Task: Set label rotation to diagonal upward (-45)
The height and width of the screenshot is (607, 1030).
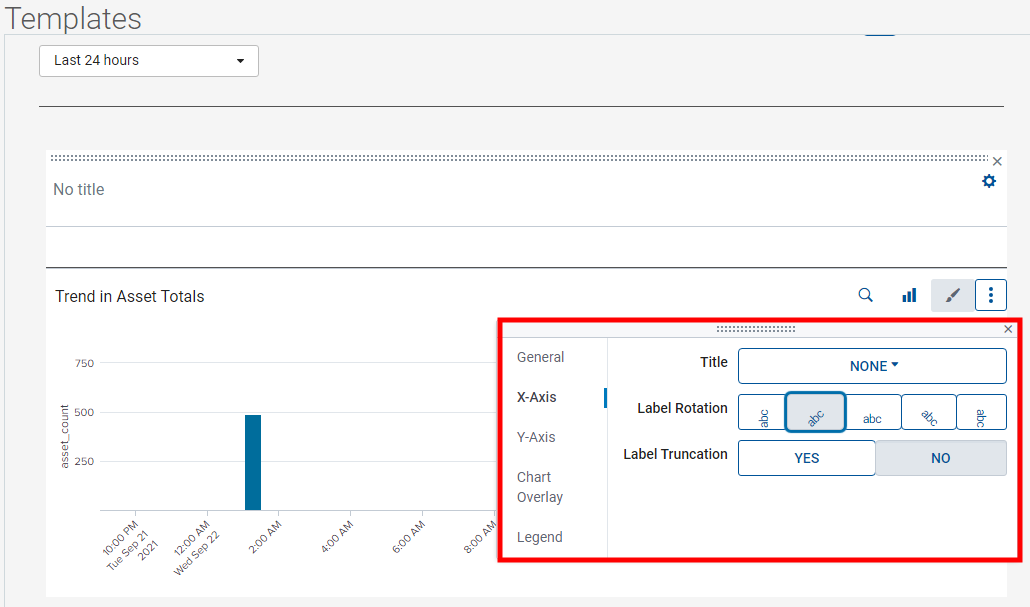Action: pos(815,412)
